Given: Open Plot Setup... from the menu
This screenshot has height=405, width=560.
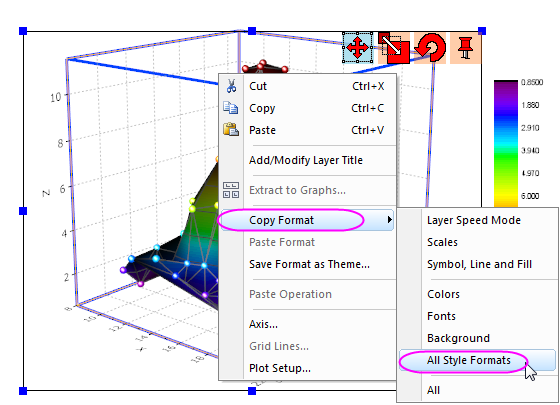Looking at the screenshot, I should tap(308, 368).
